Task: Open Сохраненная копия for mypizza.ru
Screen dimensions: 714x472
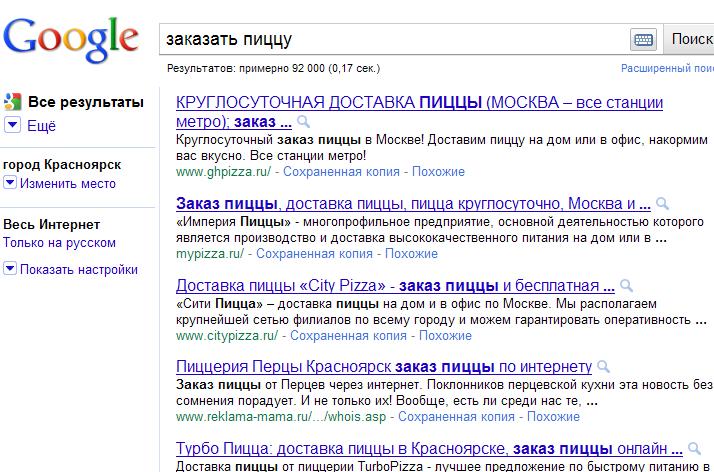Action: [314, 254]
